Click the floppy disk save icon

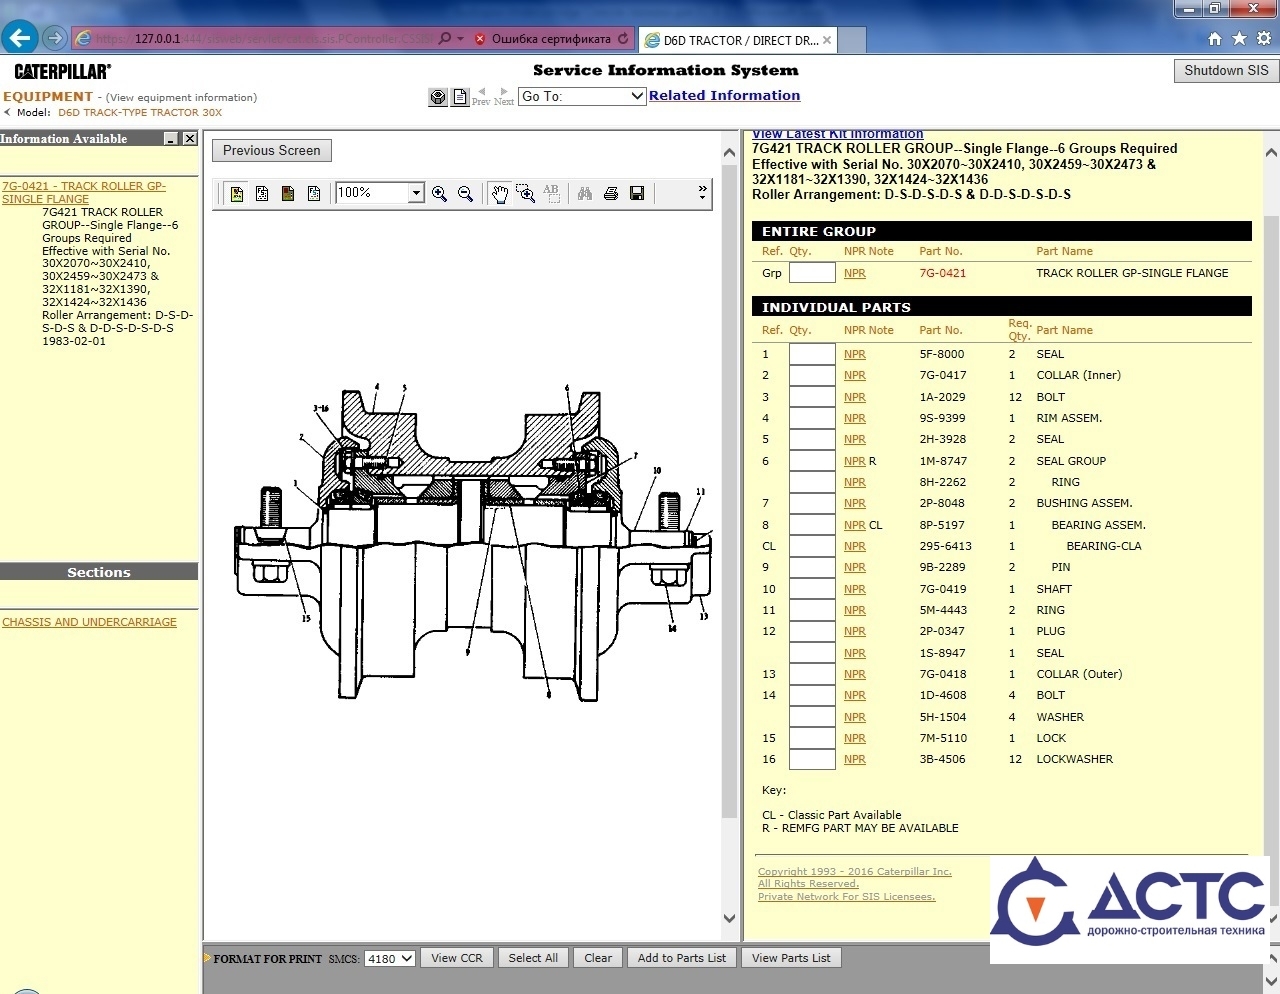pos(637,194)
